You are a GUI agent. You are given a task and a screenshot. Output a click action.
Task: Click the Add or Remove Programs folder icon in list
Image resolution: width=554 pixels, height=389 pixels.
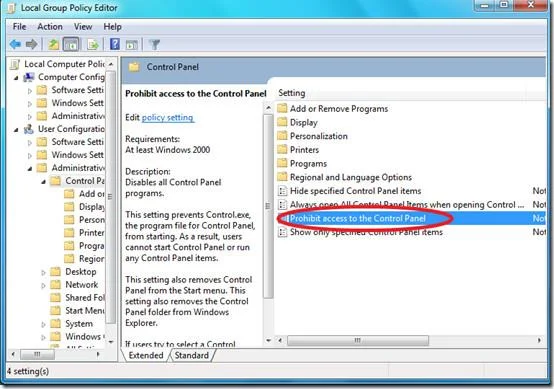pos(282,108)
